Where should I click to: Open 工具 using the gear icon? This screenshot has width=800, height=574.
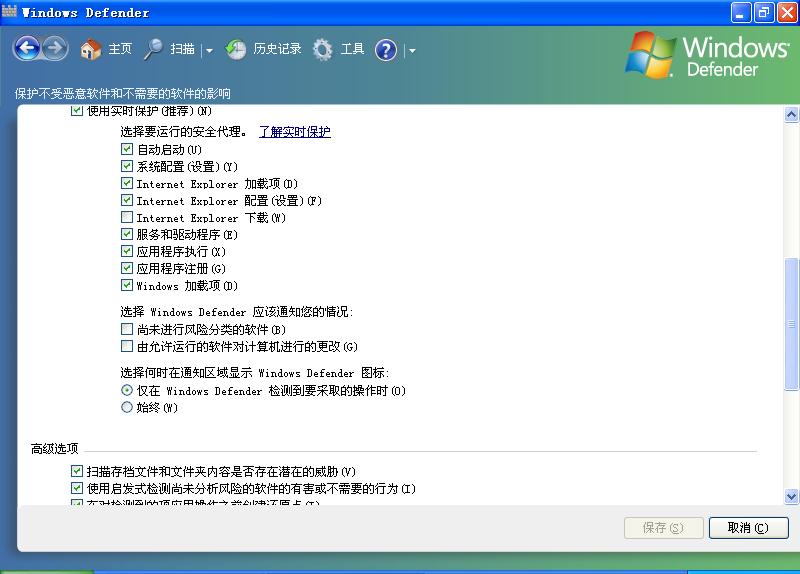pyautogui.click(x=323, y=49)
